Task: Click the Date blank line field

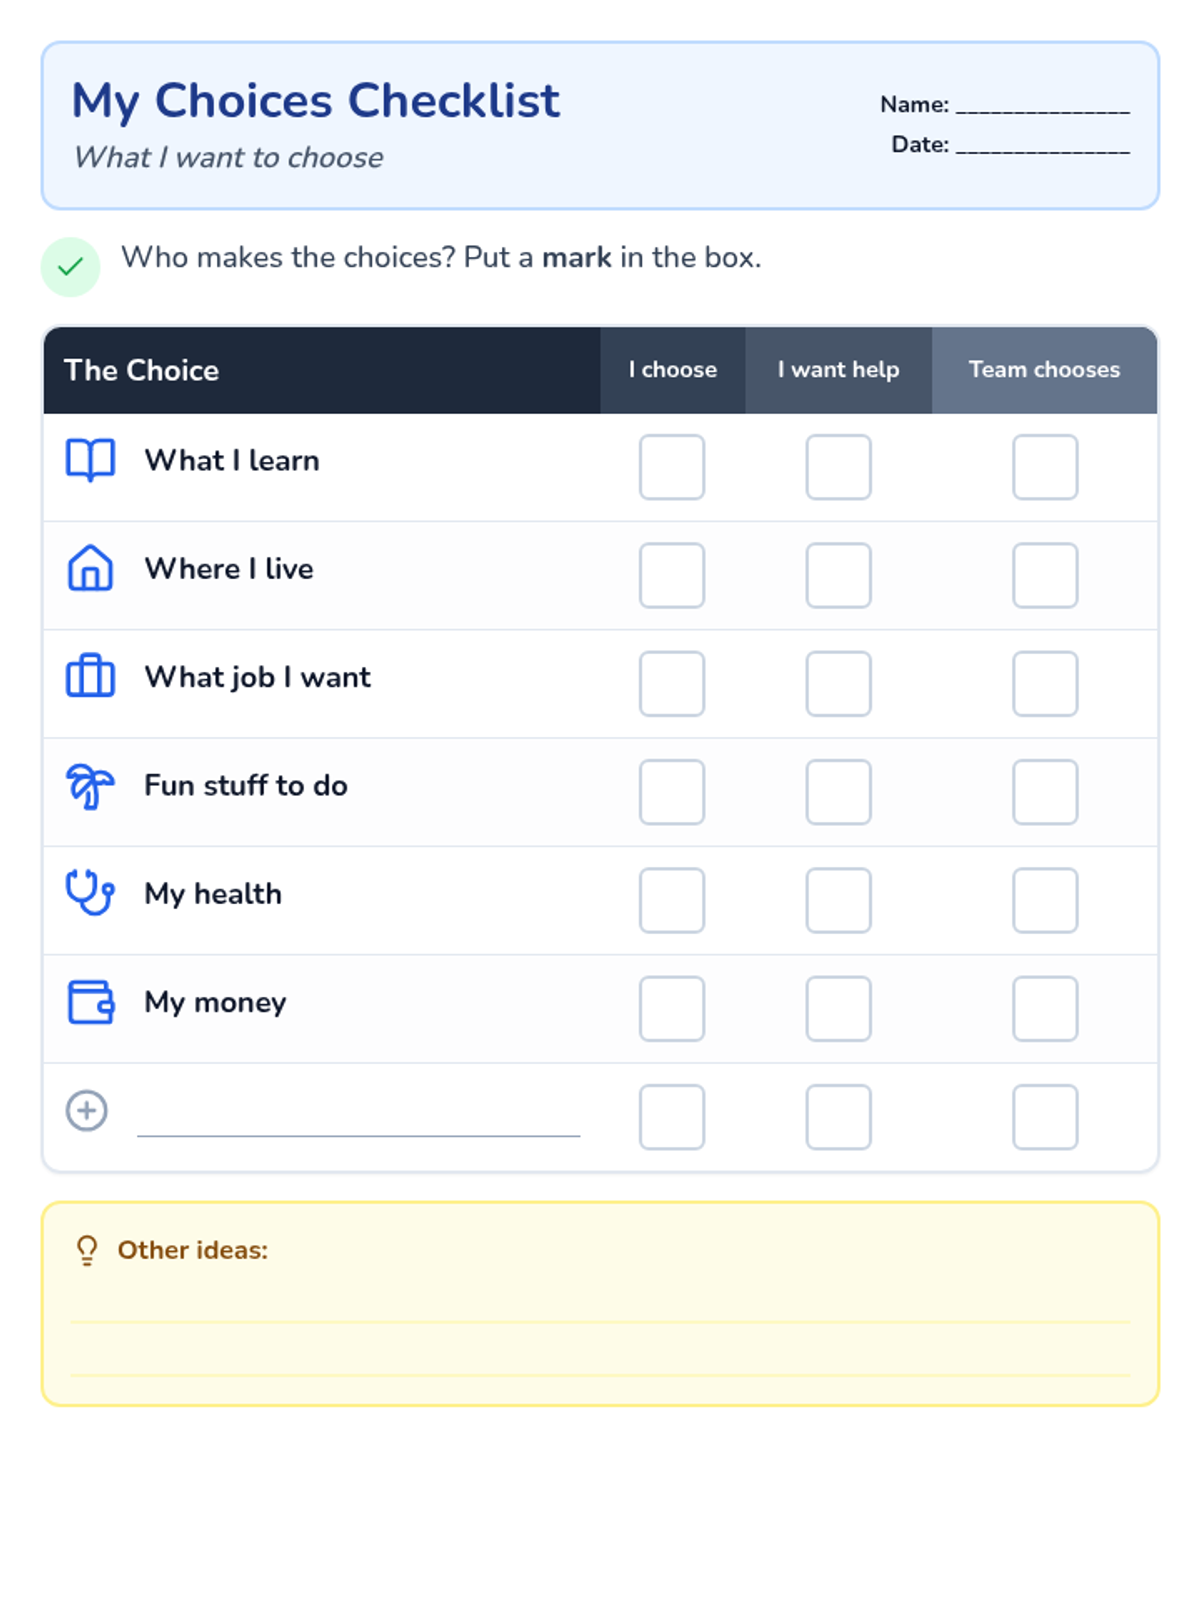Action: (x=1042, y=146)
